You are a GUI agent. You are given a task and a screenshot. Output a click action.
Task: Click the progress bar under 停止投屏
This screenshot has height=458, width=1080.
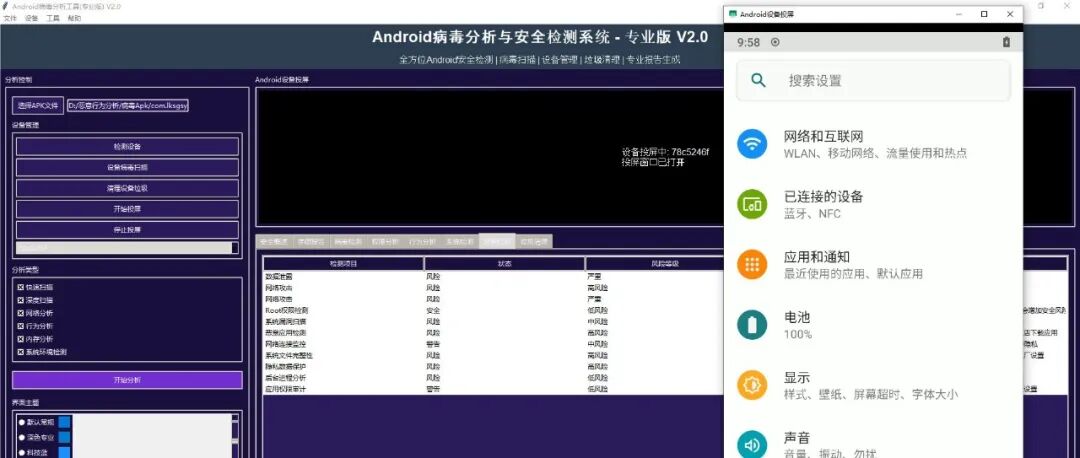(127, 248)
